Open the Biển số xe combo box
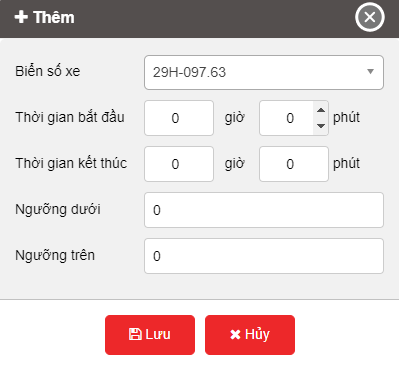The image size is (399, 365). [x=264, y=72]
